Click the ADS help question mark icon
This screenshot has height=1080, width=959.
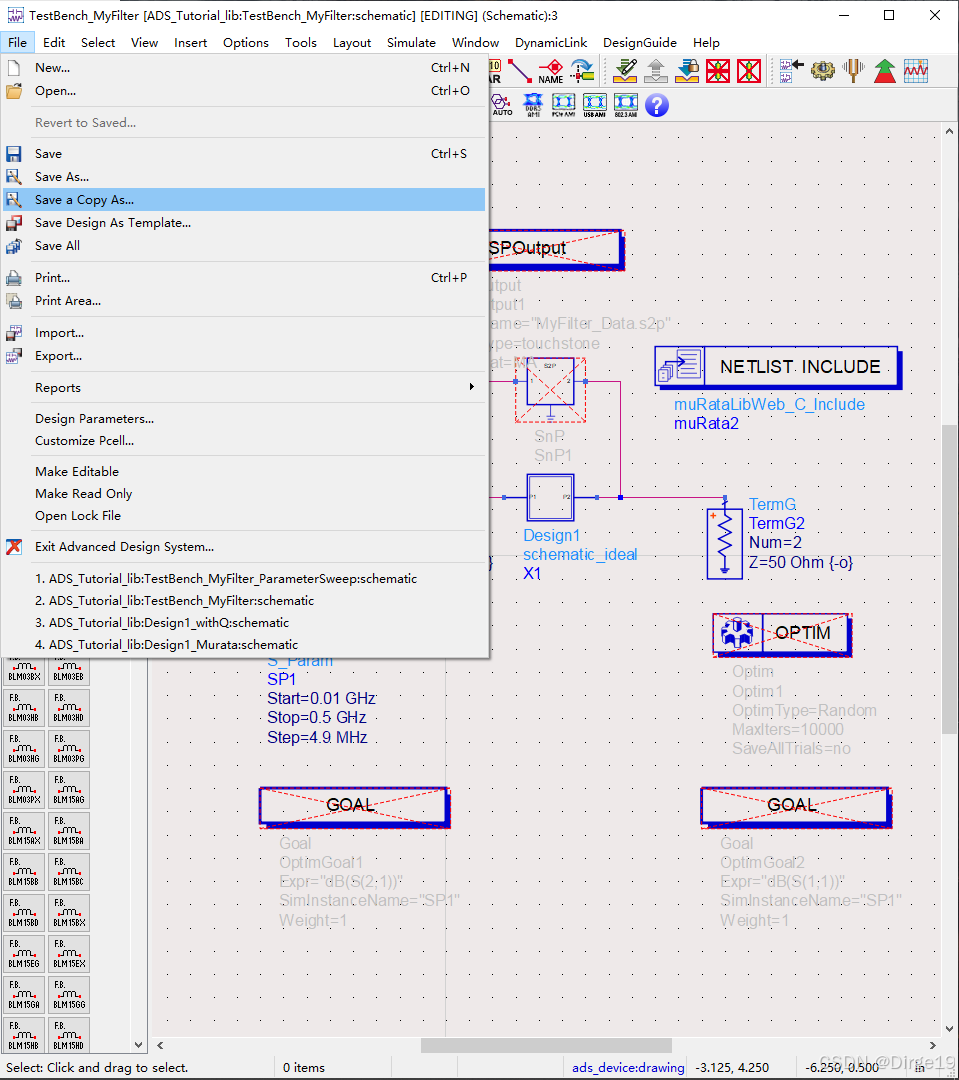[656, 105]
